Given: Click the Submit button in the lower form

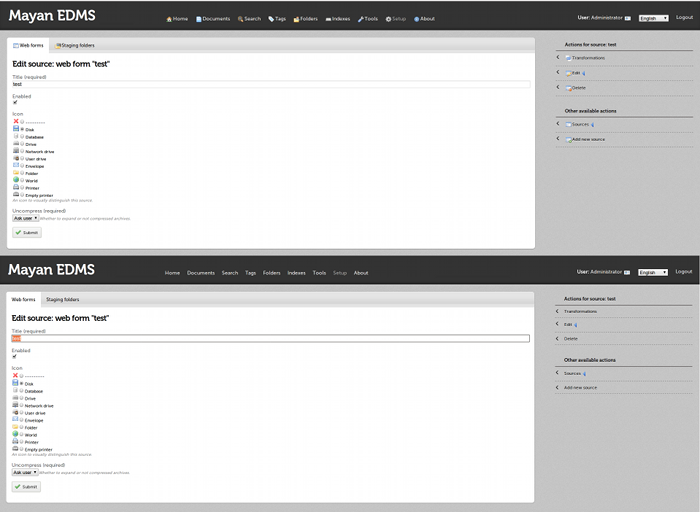Looking at the screenshot, I should [26, 487].
